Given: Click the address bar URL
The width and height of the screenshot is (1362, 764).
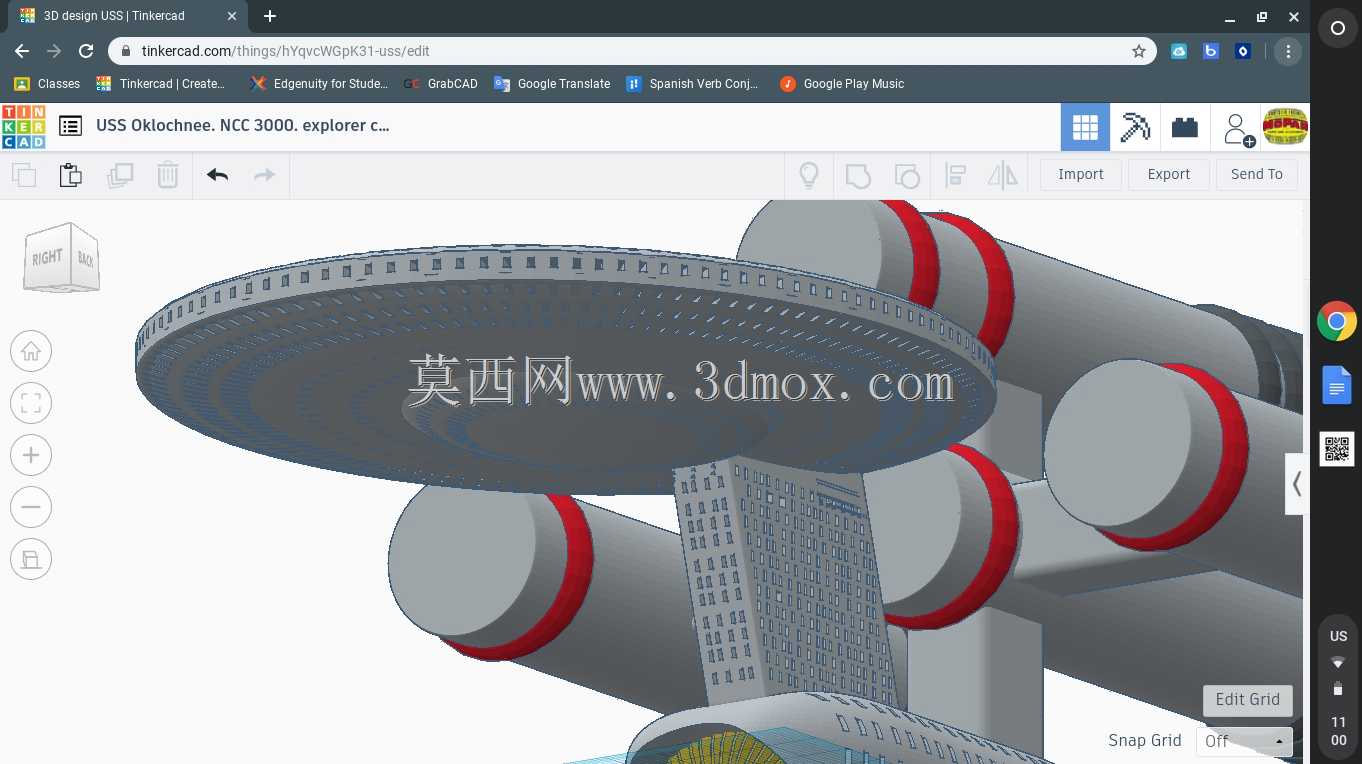Looking at the screenshot, I should click(286, 51).
